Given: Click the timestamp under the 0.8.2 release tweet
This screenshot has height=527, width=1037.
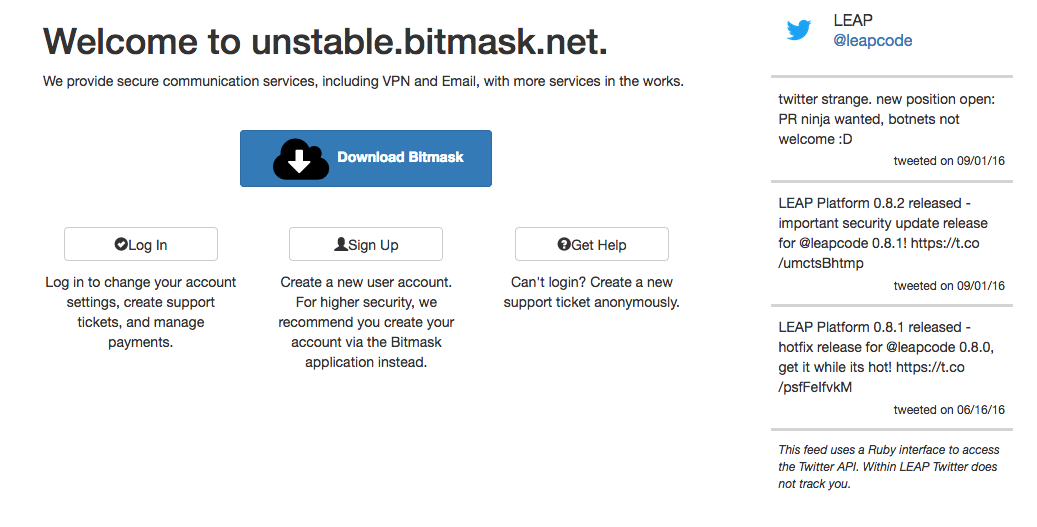Looking at the screenshot, I should (x=949, y=286).
